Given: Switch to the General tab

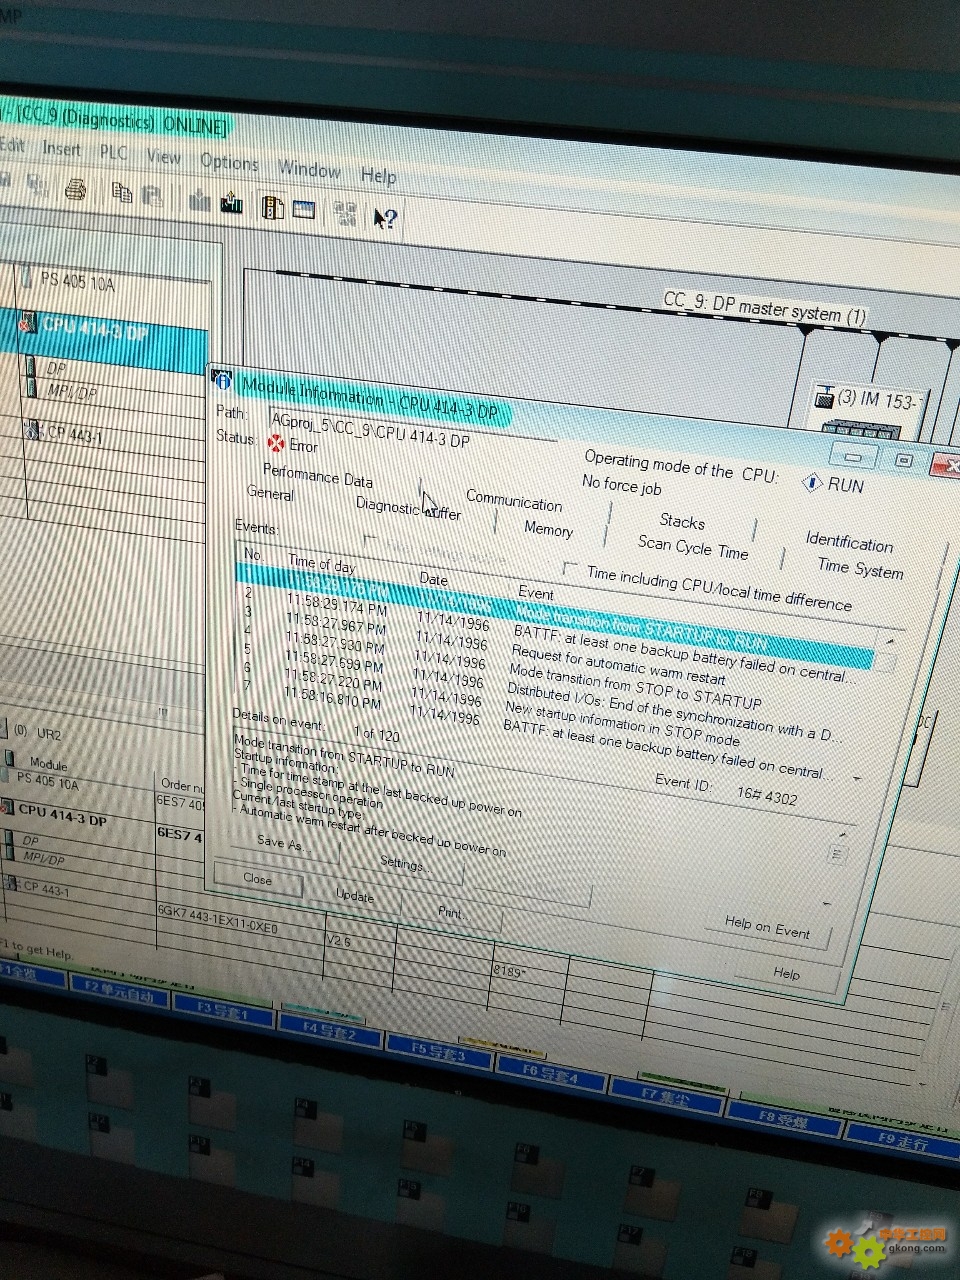Looking at the screenshot, I should point(270,493).
